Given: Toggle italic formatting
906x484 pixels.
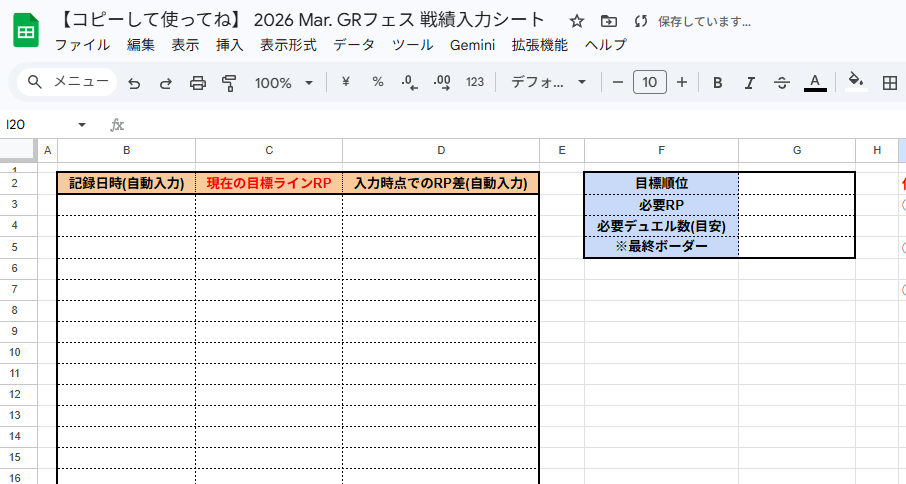Looking at the screenshot, I should click(749, 83).
